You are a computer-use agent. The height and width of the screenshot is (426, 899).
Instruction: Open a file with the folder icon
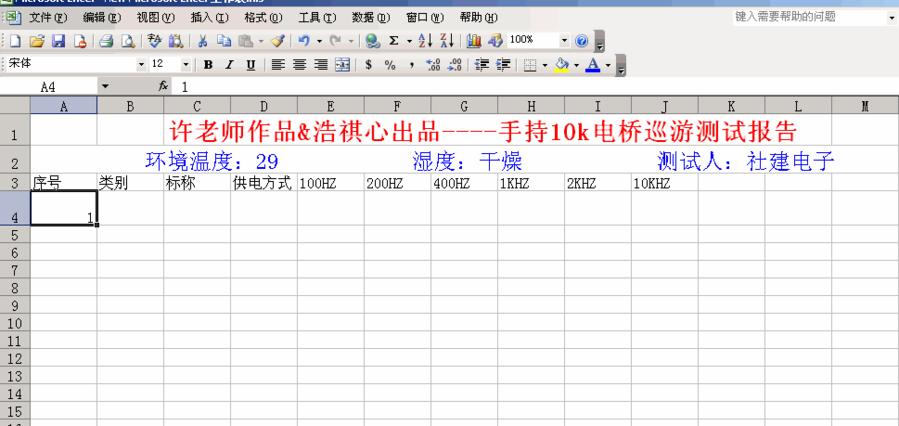tap(37, 41)
